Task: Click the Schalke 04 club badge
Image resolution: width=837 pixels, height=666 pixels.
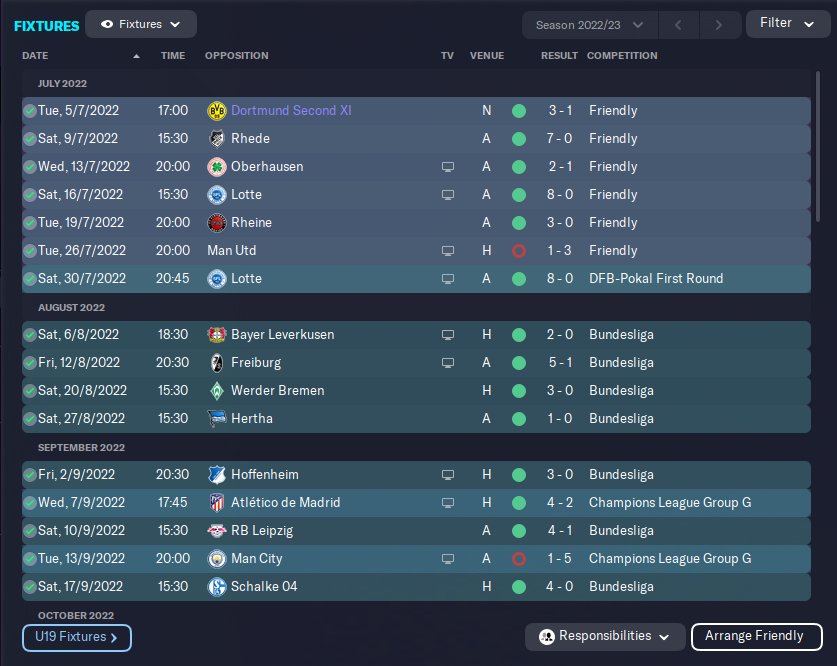Action: 216,586
